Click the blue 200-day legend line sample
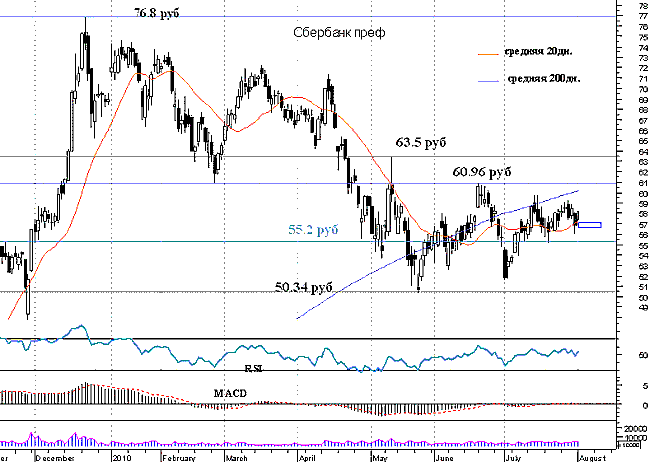This screenshot has width=650, height=462. 488,81
